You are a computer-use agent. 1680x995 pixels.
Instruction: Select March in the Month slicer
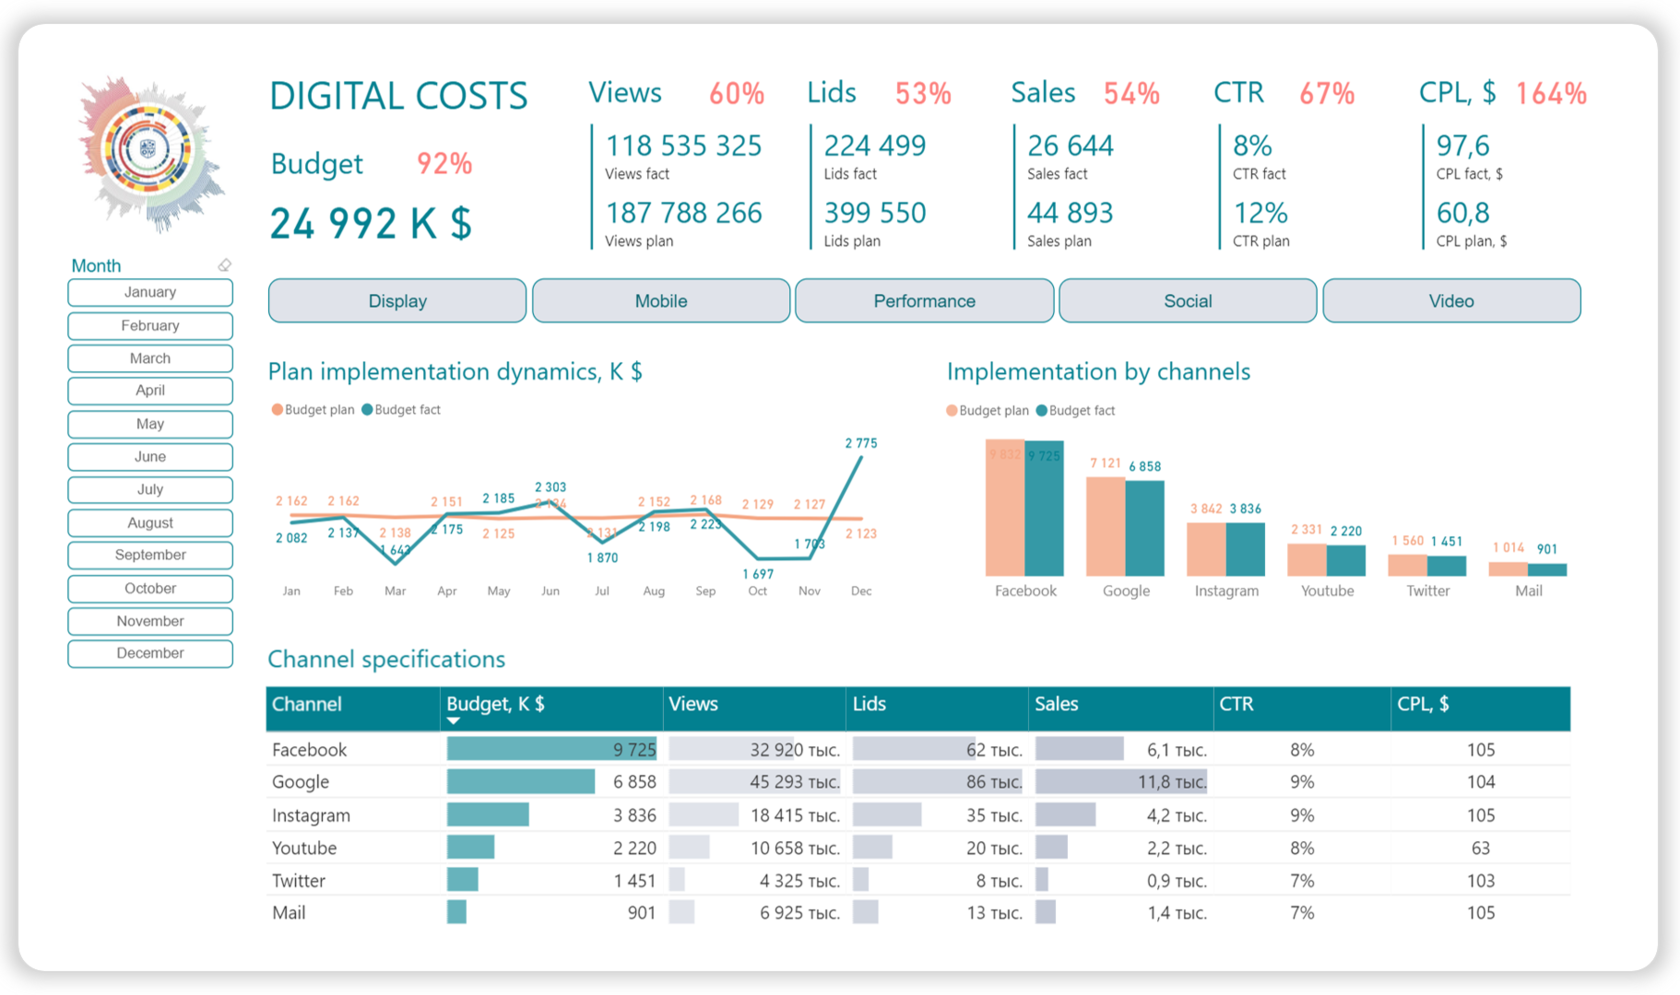(x=149, y=358)
